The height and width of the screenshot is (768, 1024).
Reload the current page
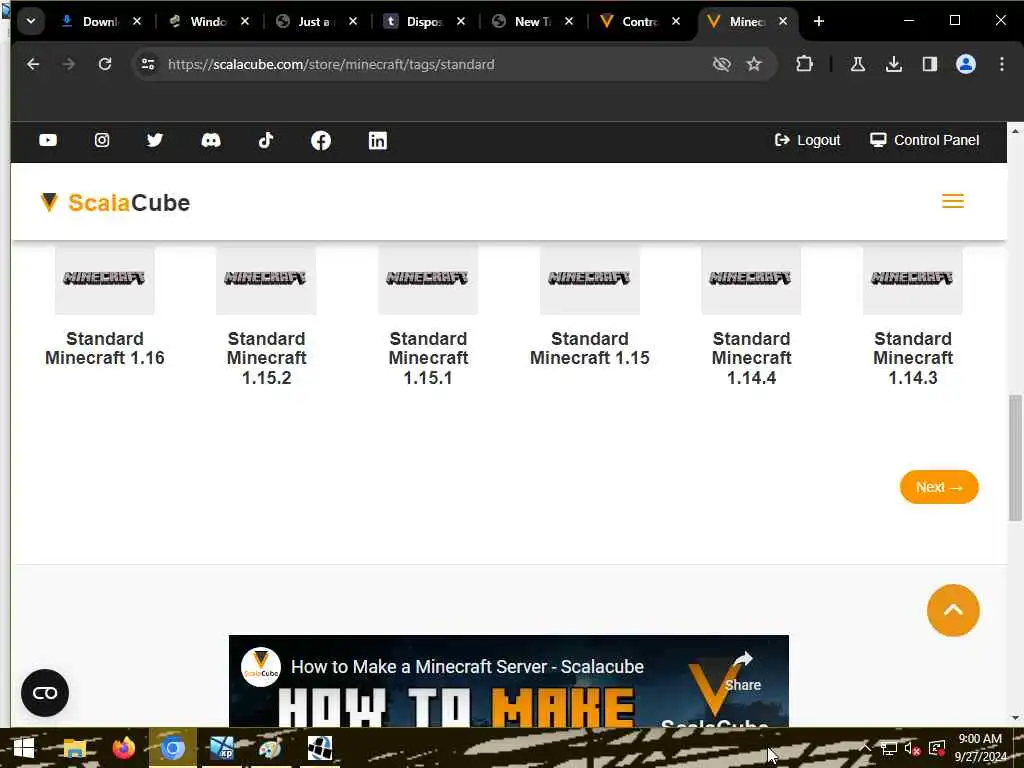point(104,64)
